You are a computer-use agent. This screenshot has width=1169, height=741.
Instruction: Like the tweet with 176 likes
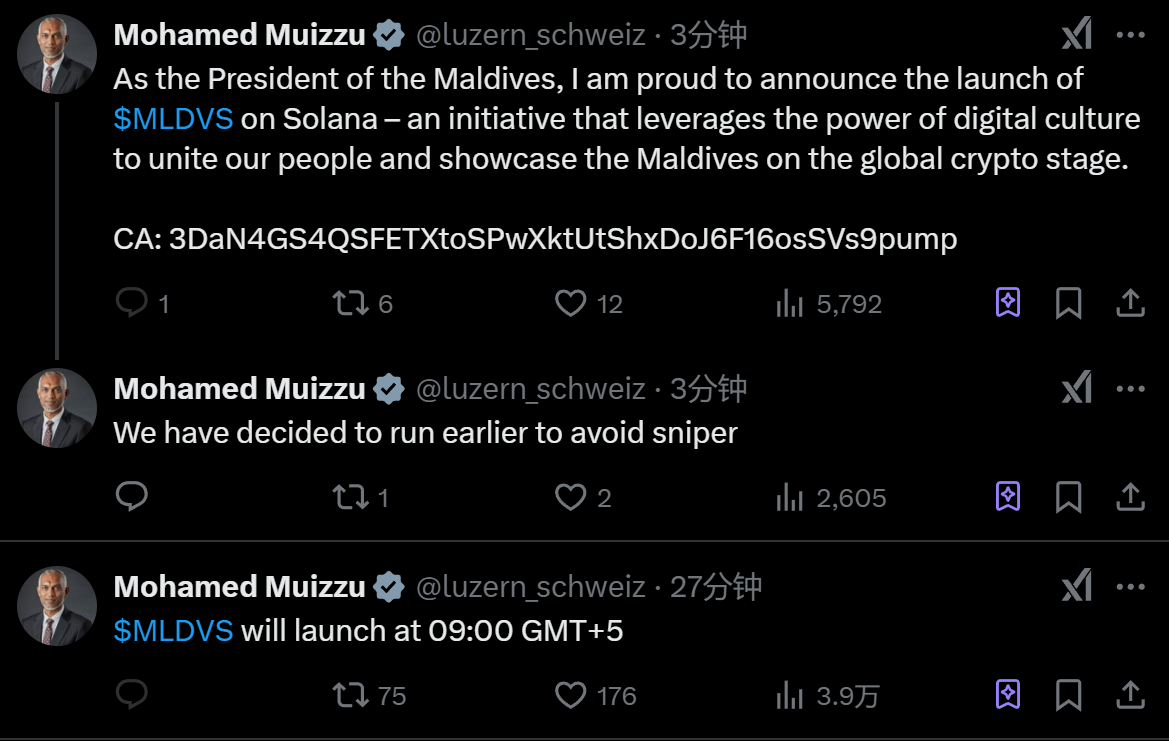click(x=570, y=695)
